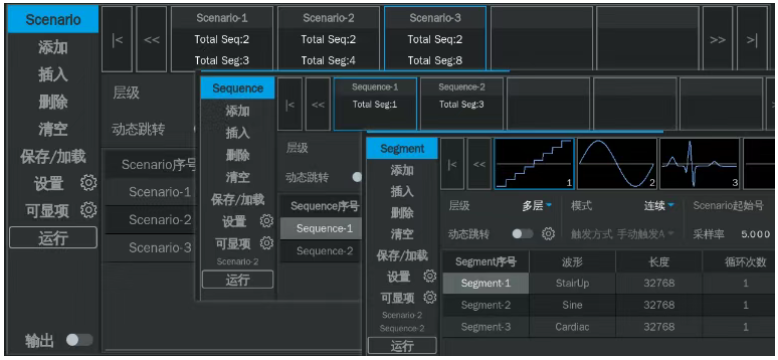Select the Segment header tab
This screenshot has width=778, height=360.
pyautogui.click(x=402, y=148)
